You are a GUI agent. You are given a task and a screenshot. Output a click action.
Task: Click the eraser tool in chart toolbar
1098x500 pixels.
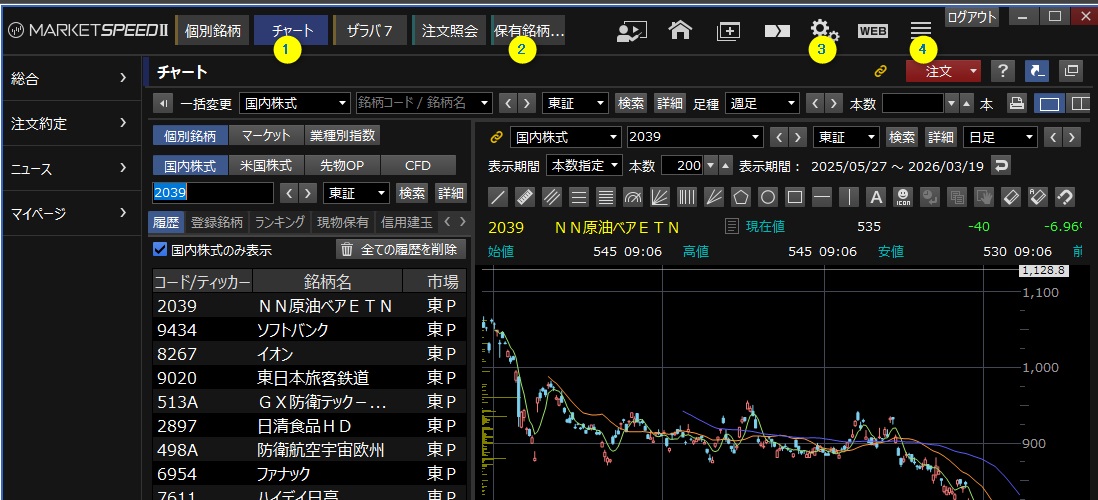[x=1010, y=197]
